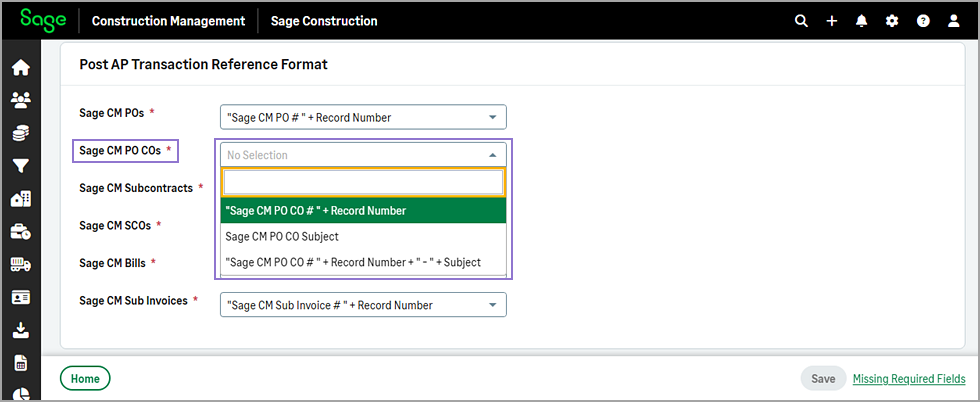Open the Missing Required Fields link
Viewport: 980px width, 402px height.
tap(909, 378)
